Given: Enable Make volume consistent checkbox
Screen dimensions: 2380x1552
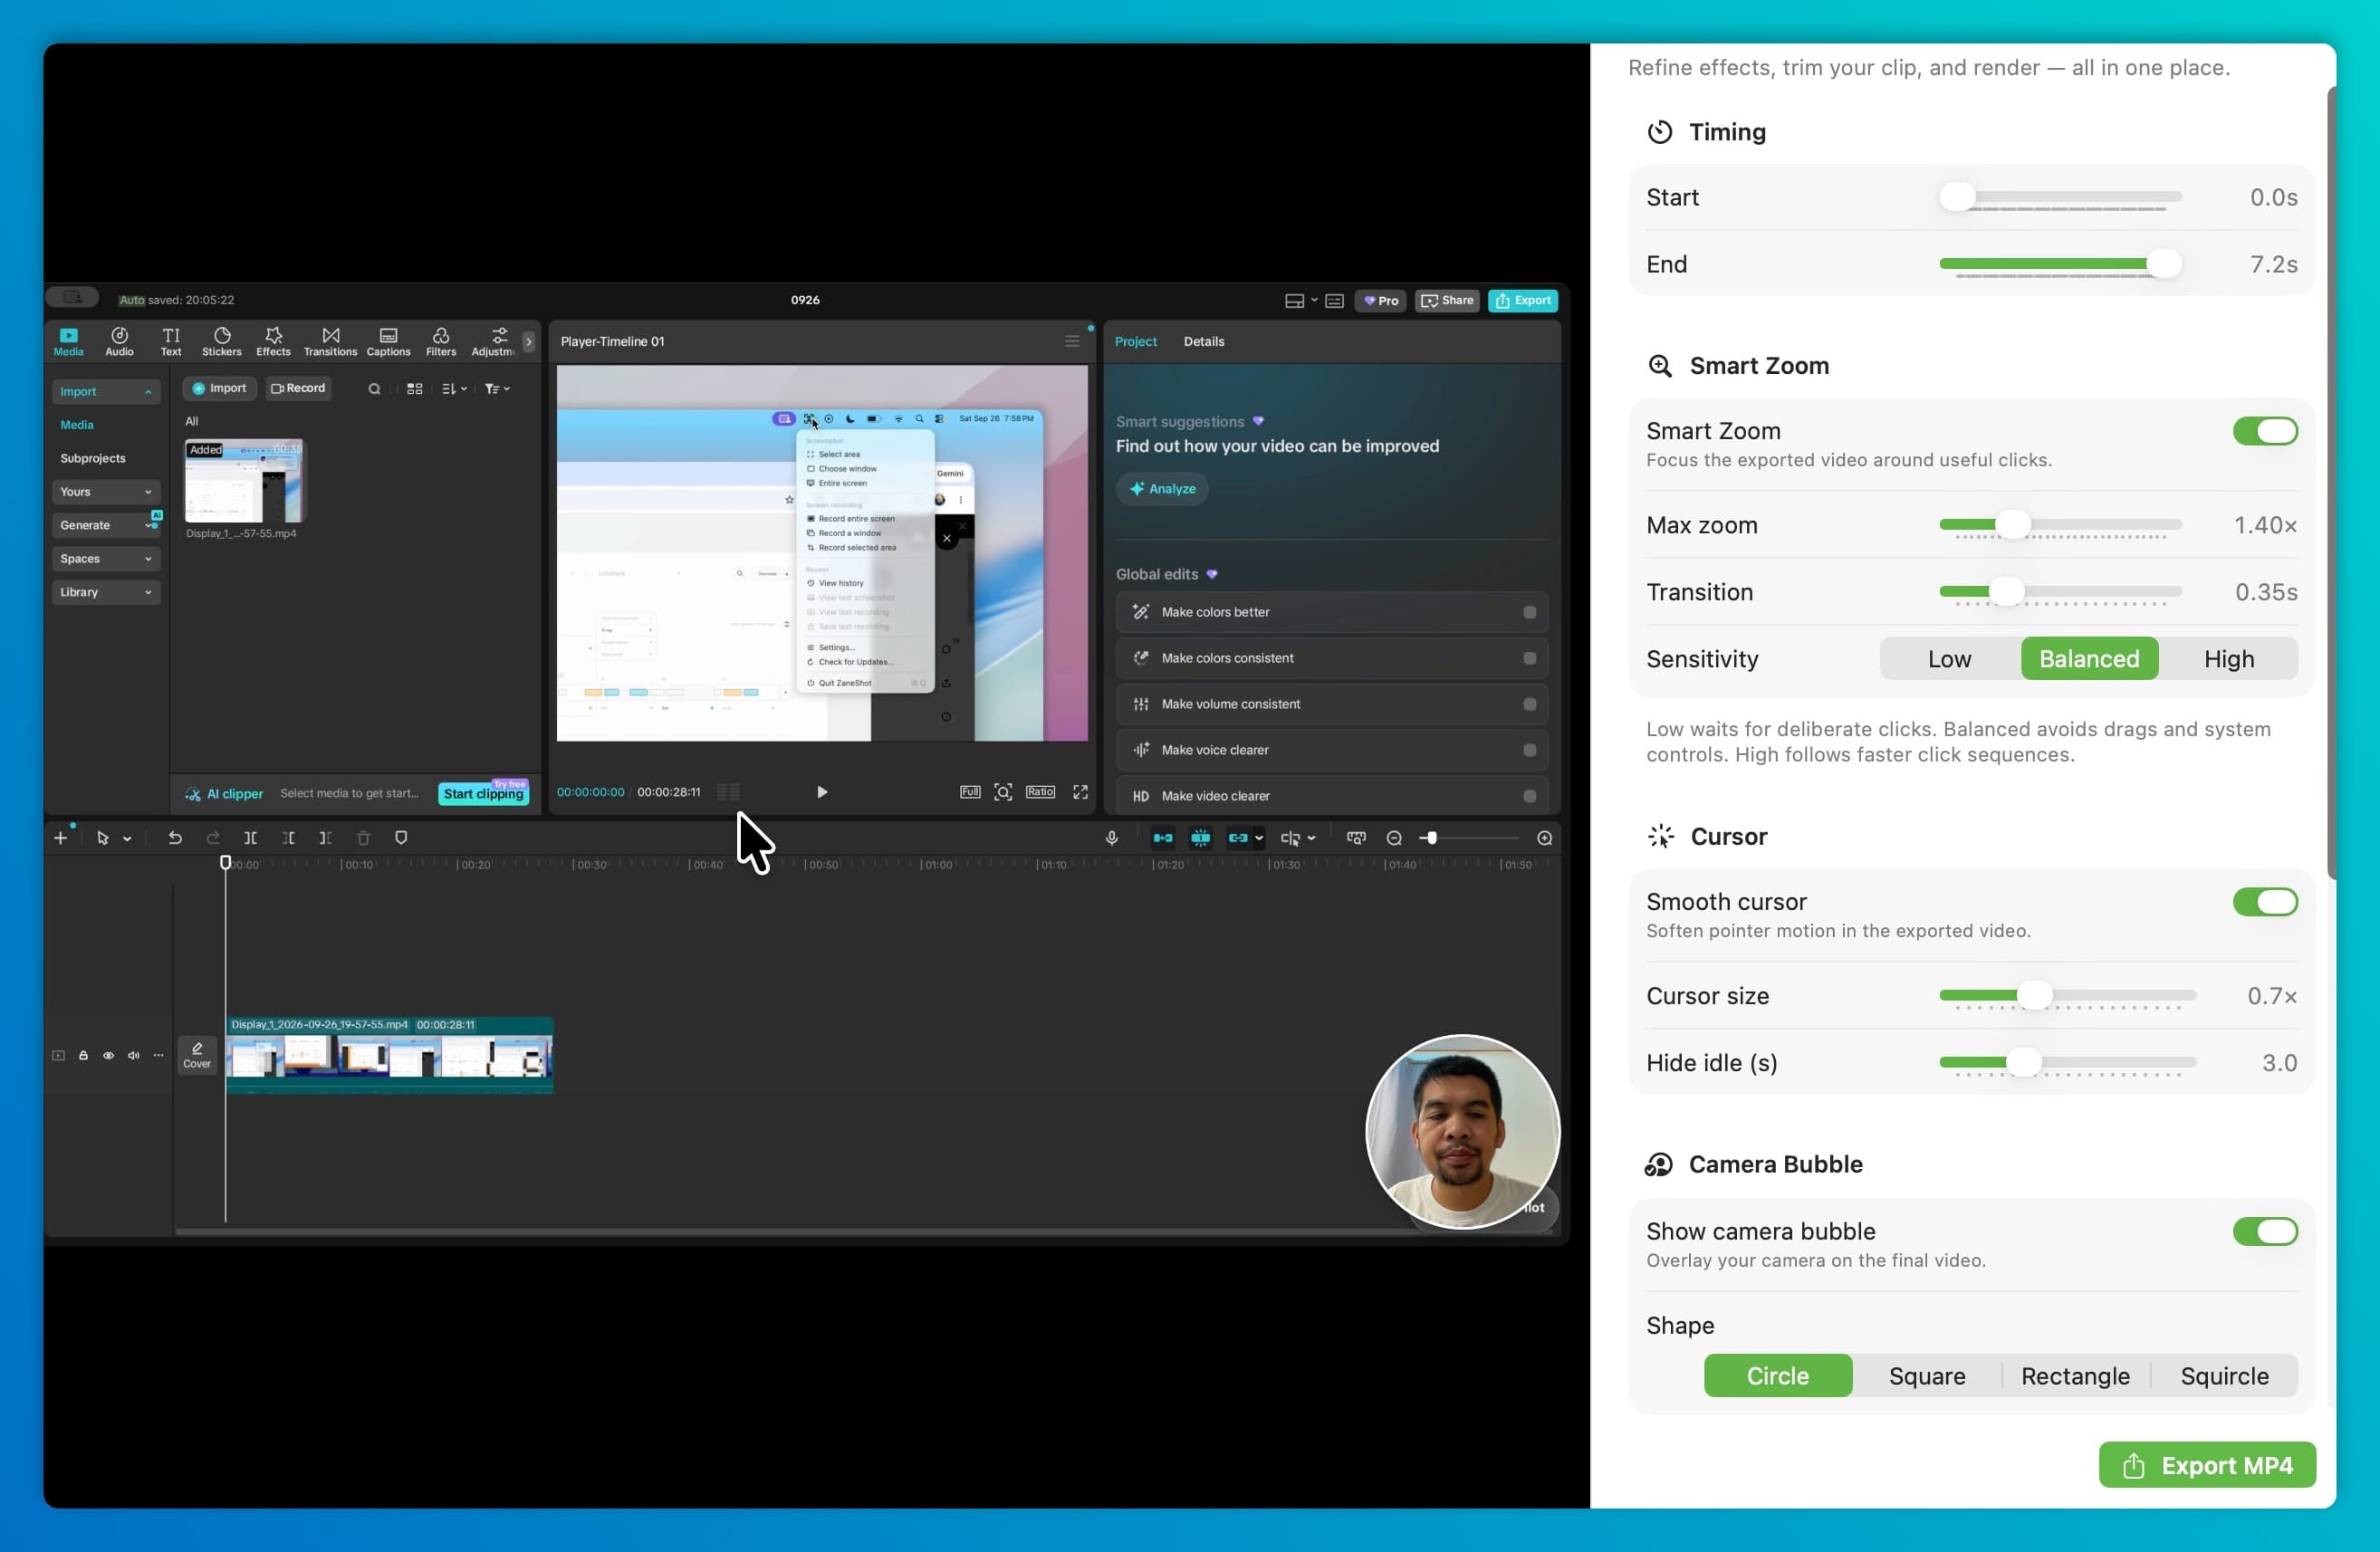Looking at the screenshot, I should pos(1529,704).
